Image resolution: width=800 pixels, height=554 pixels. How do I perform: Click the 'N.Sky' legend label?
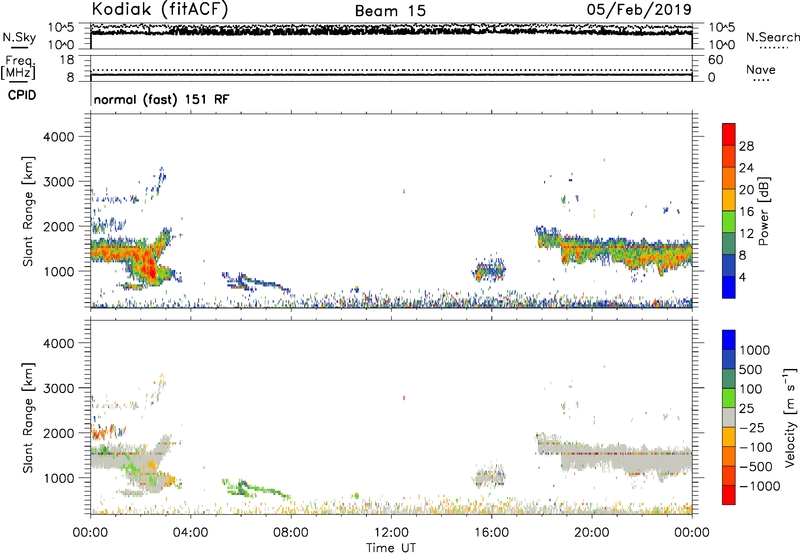(19, 37)
